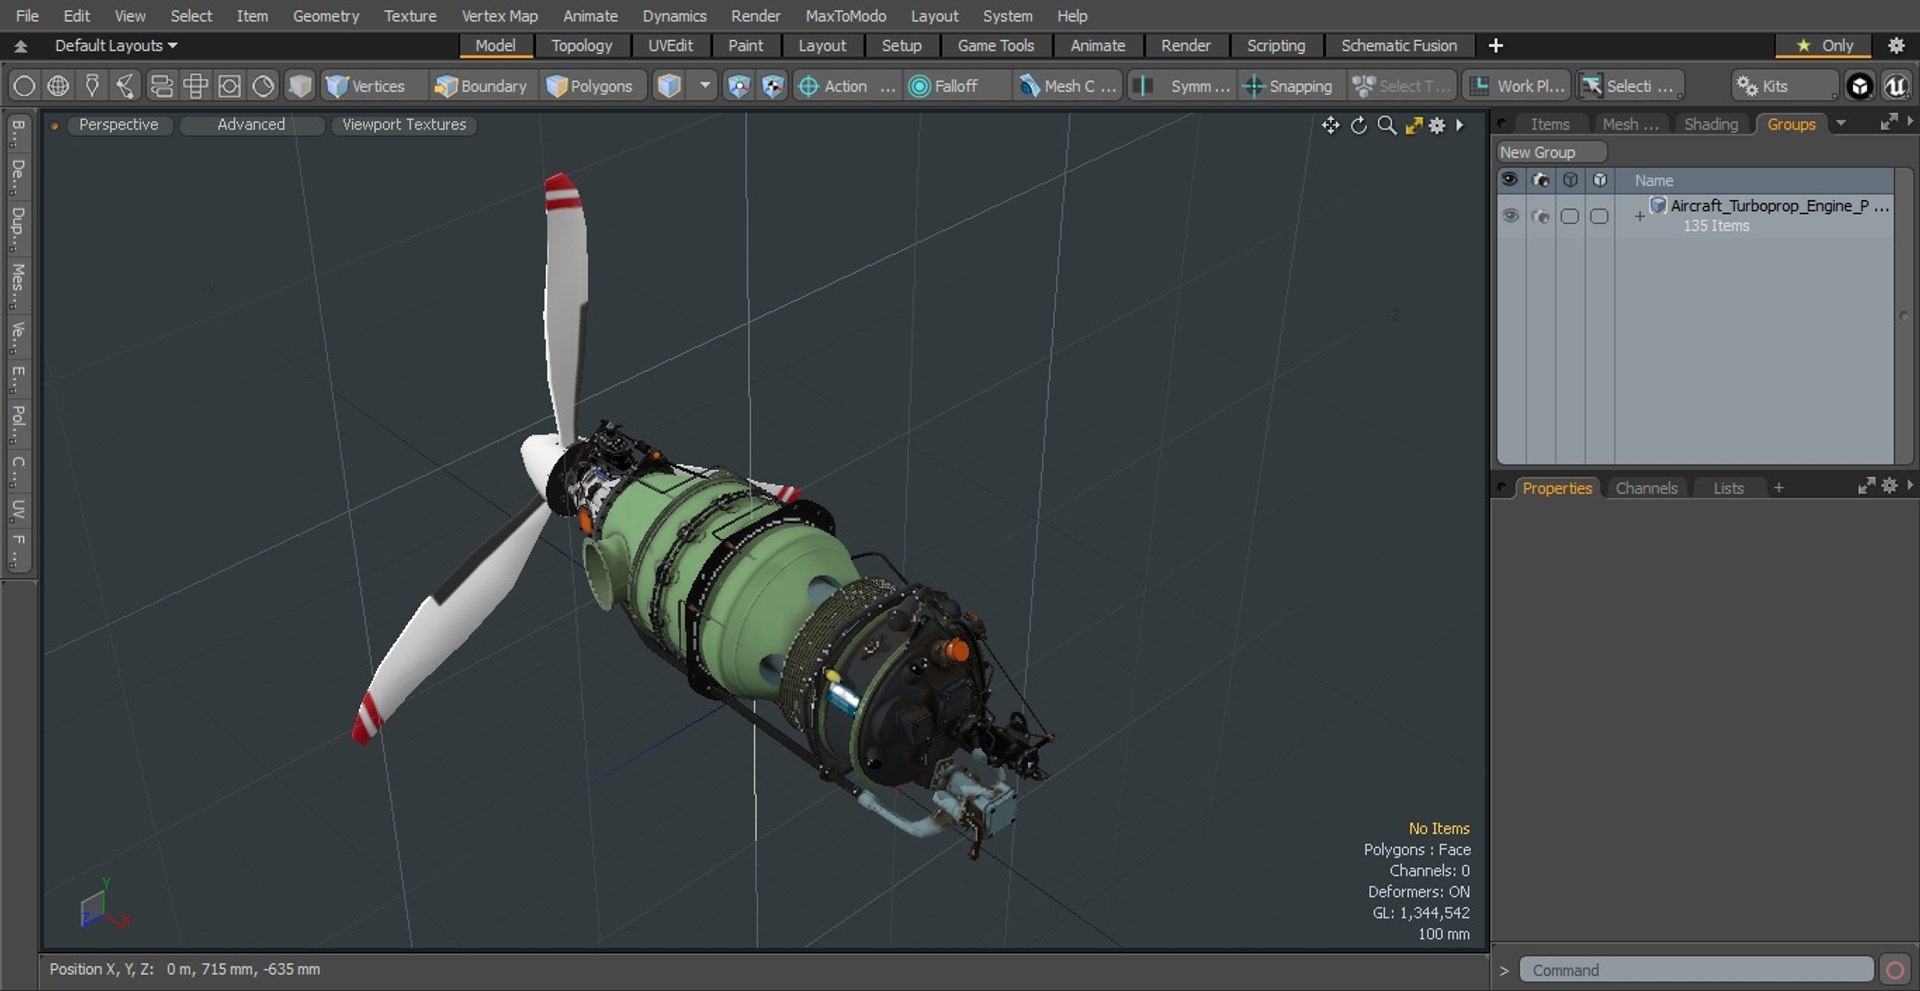Open the Action Center menu

click(846, 86)
